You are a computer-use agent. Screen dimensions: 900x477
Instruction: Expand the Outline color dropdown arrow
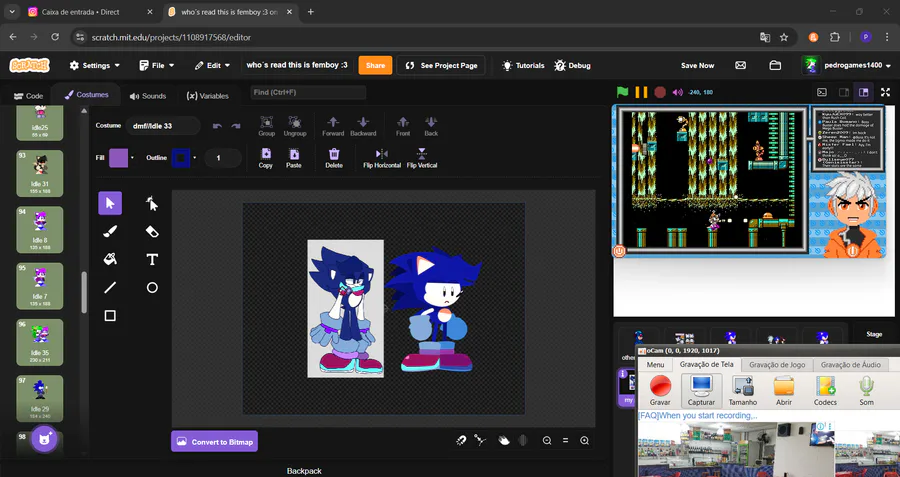(195, 157)
